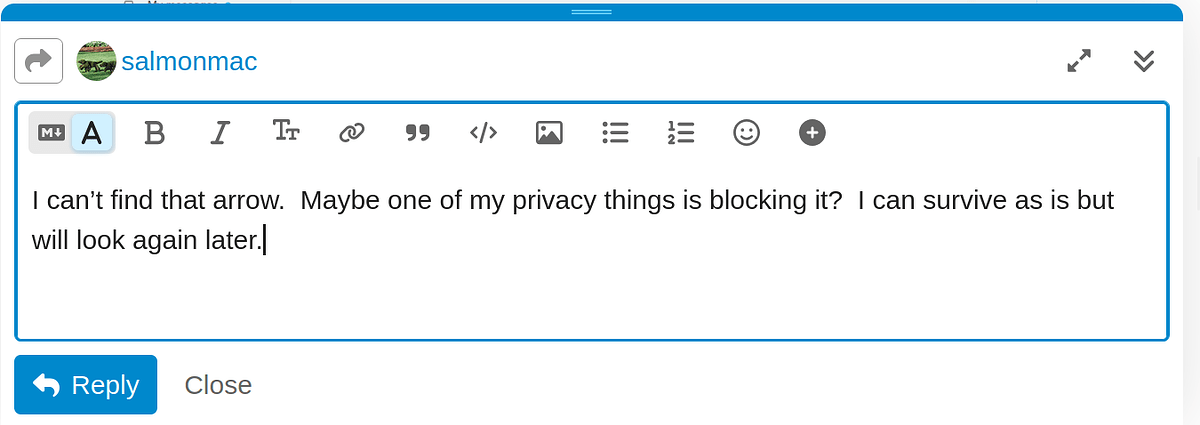Screen dimensions: 1200x425
Task: Click the Bold formatting icon
Action: coord(154,132)
